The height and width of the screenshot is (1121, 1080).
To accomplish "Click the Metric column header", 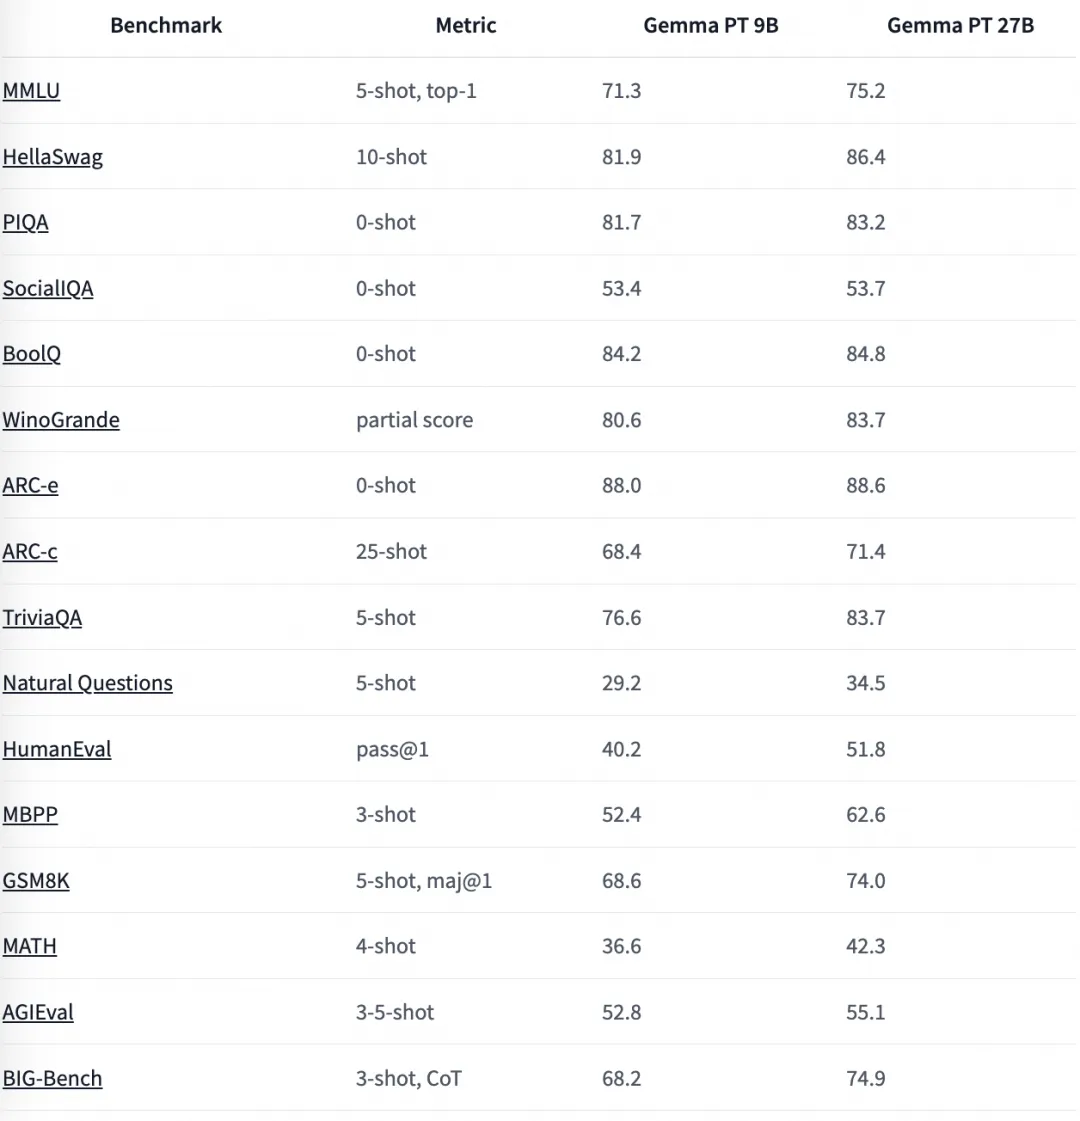I will [466, 26].
